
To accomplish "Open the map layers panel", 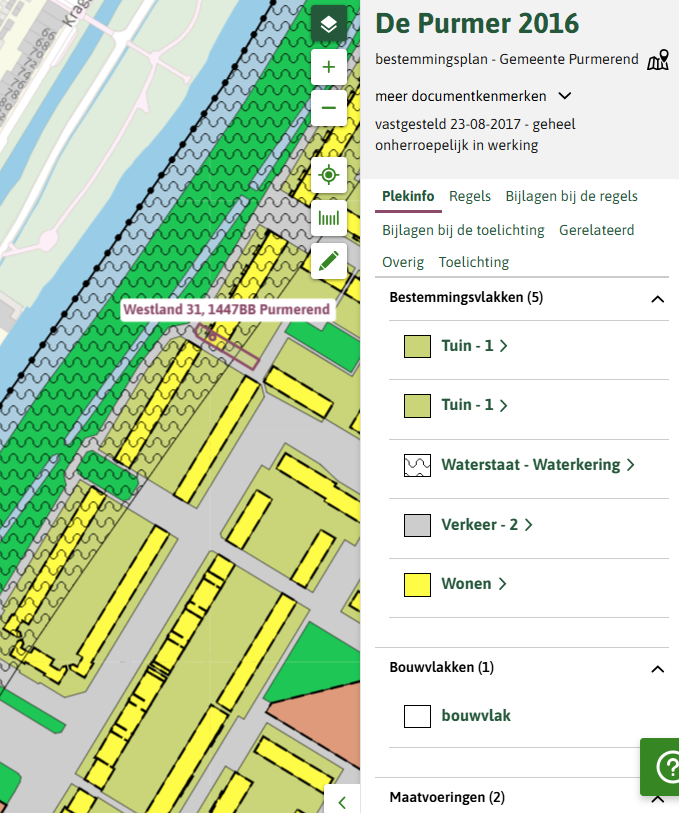I will [x=329, y=24].
